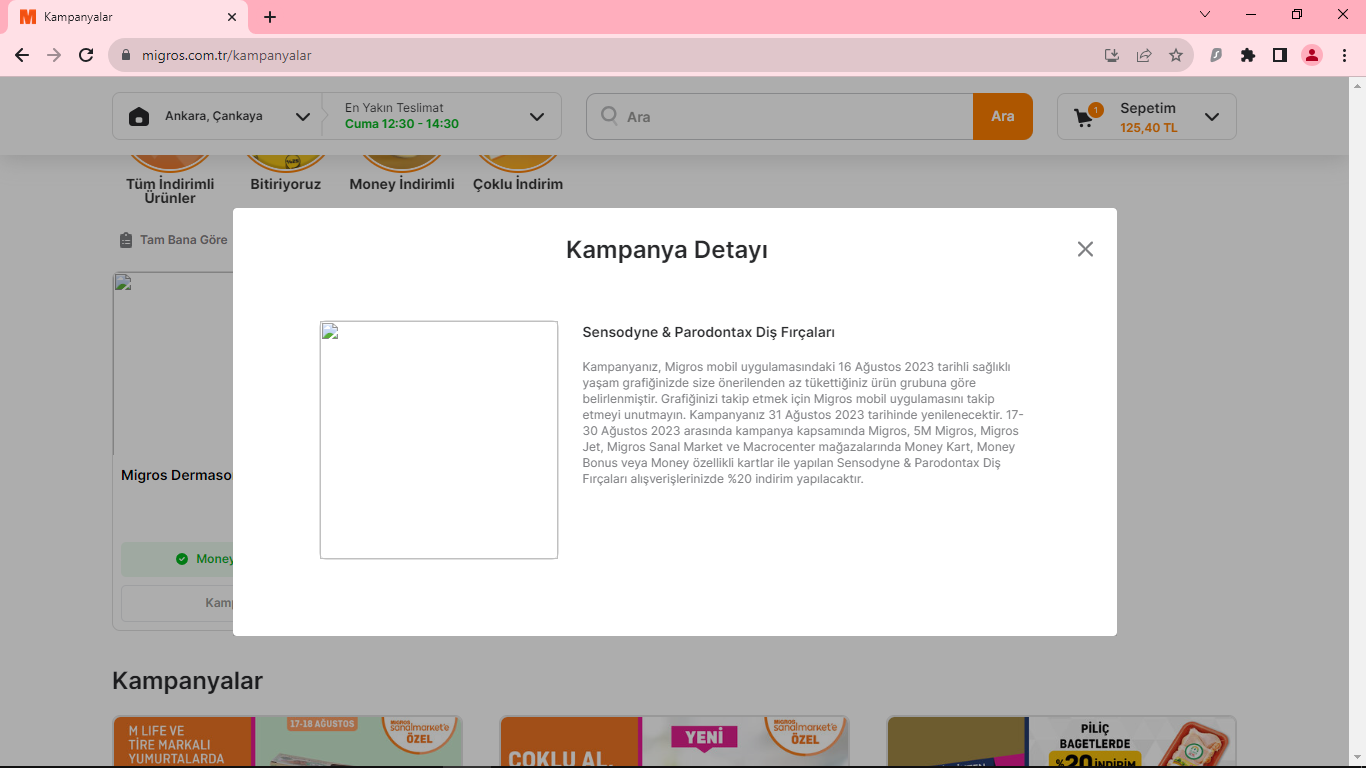
Task: Open the M Life yumurta campaign banner
Action: [x=287, y=741]
